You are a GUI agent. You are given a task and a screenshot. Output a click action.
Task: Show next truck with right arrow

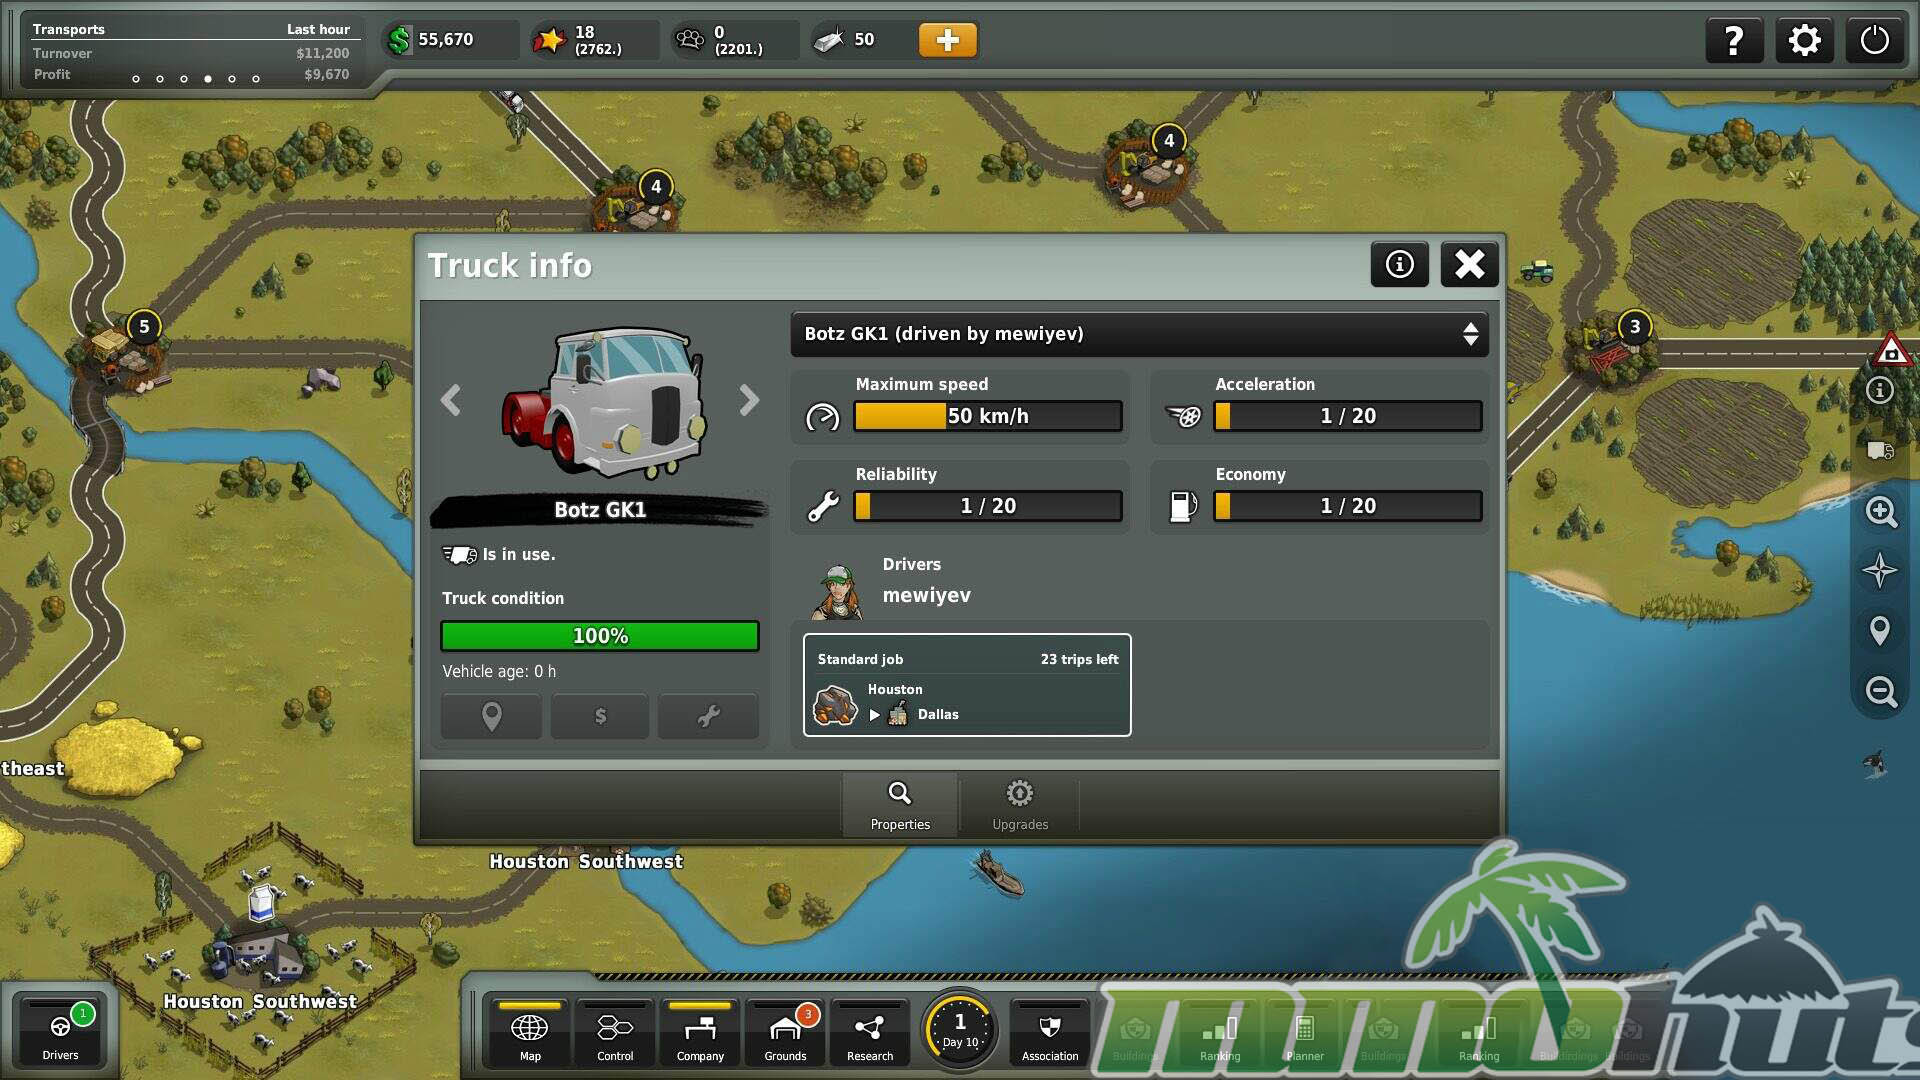click(x=749, y=400)
